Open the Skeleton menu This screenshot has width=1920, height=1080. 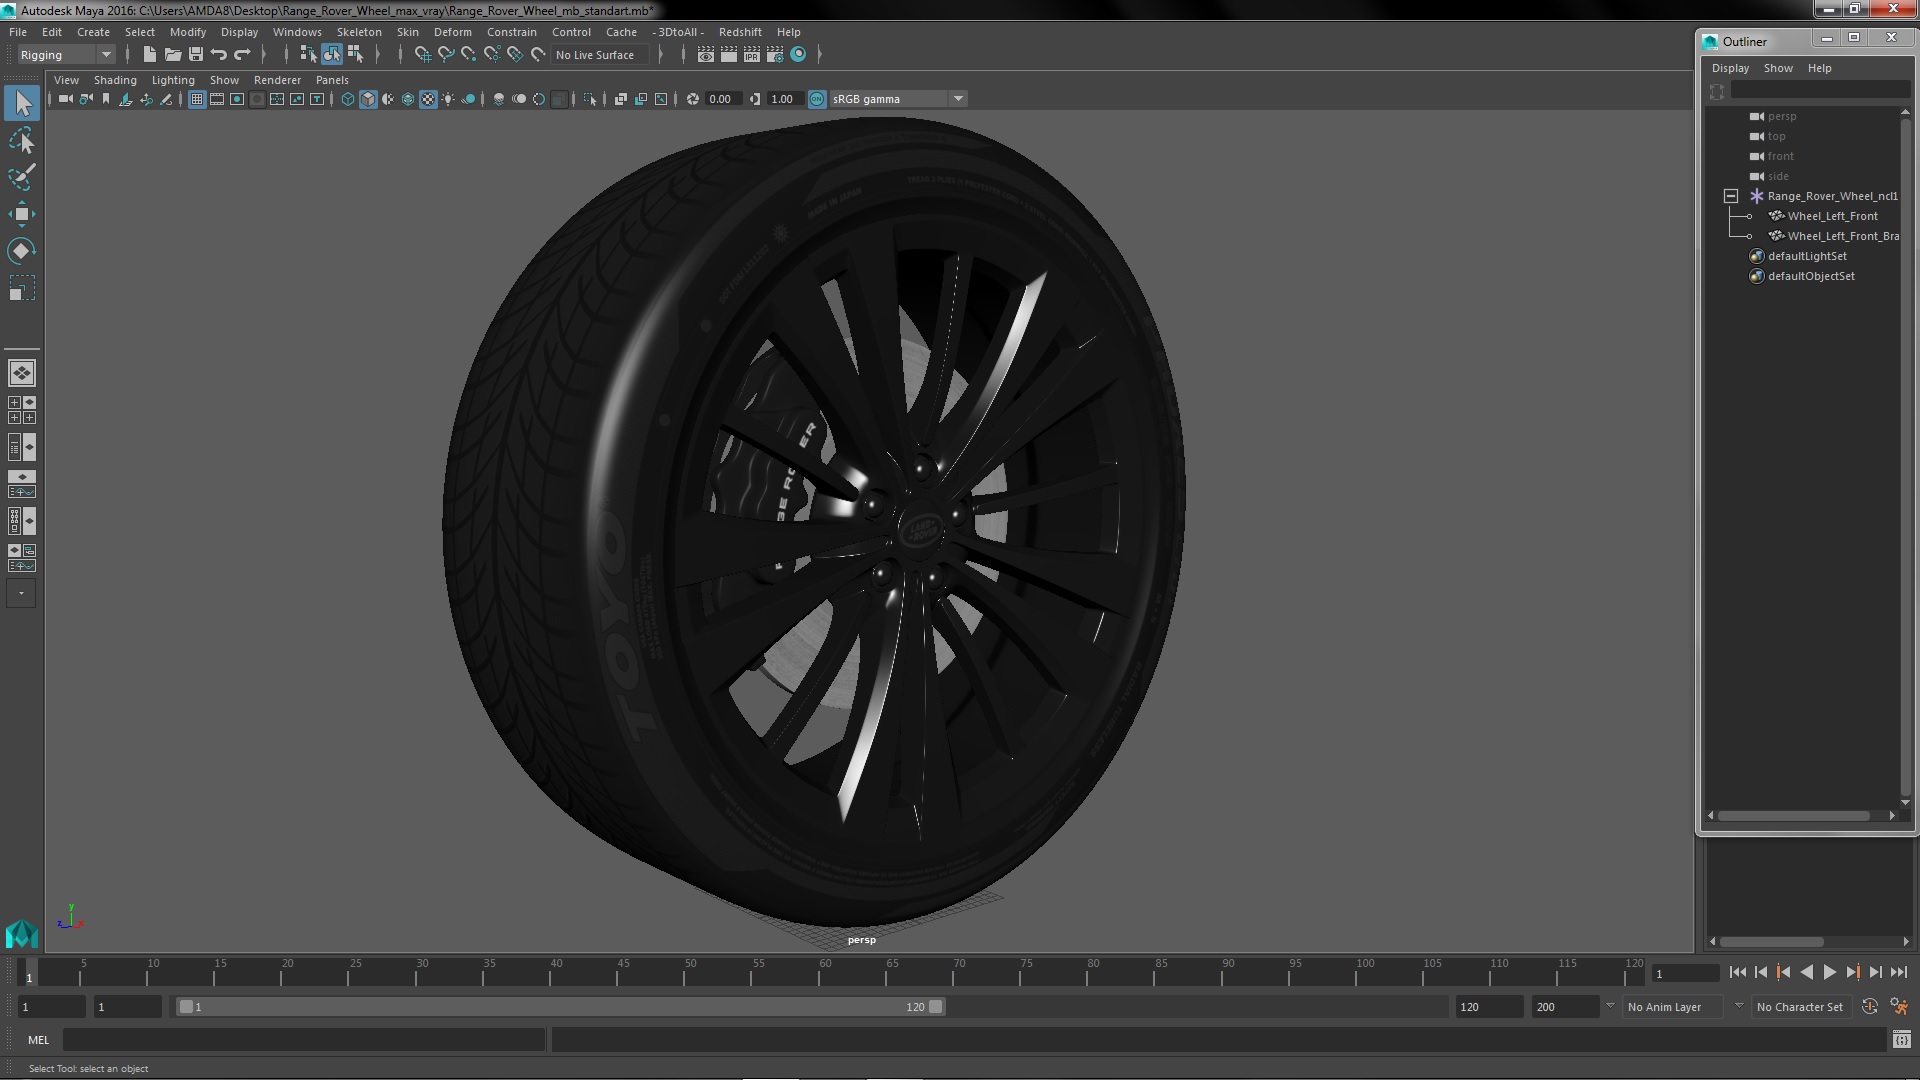point(359,32)
